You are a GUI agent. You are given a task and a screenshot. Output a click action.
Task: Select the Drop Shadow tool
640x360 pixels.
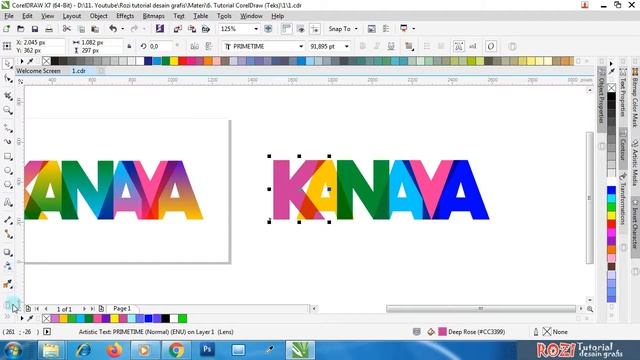click(8, 252)
